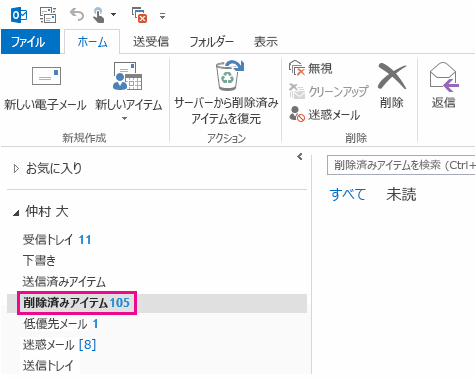
Task: Switch to the 表示 tab
Action: 266,42
